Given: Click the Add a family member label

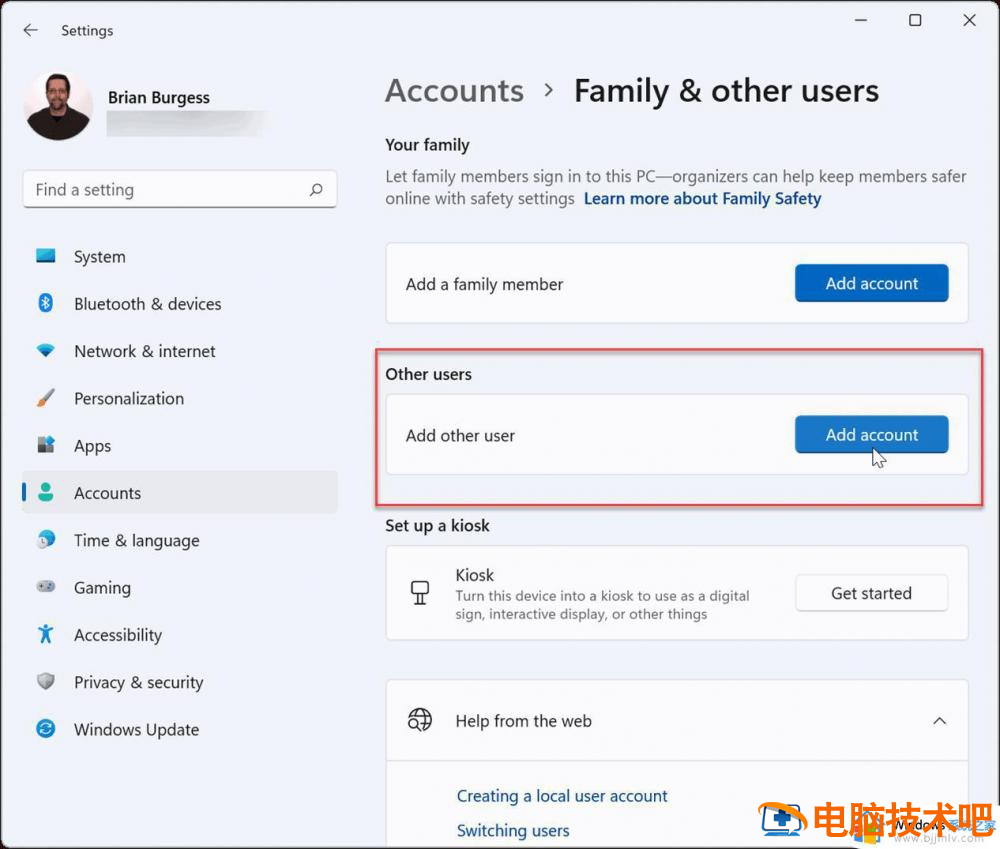Looking at the screenshot, I should click(485, 284).
